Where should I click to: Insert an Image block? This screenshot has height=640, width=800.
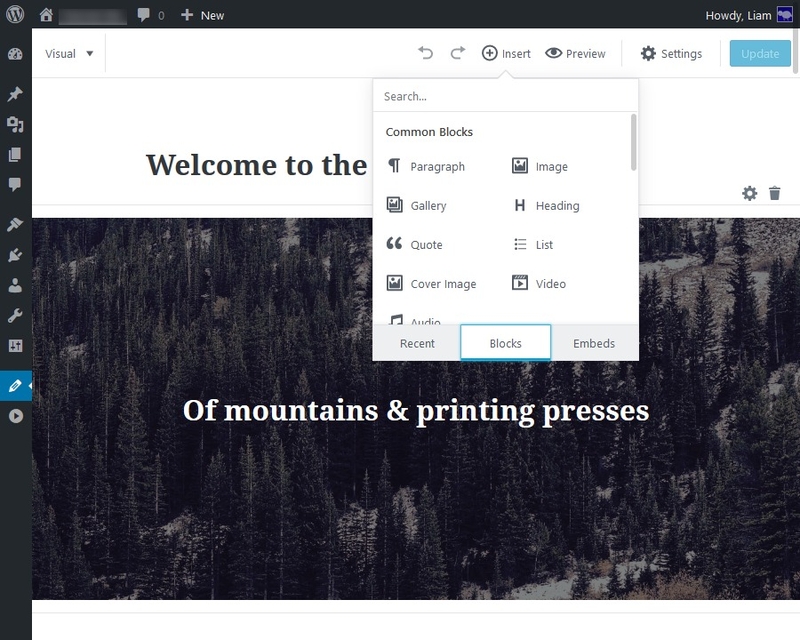click(x=539, y=166)
